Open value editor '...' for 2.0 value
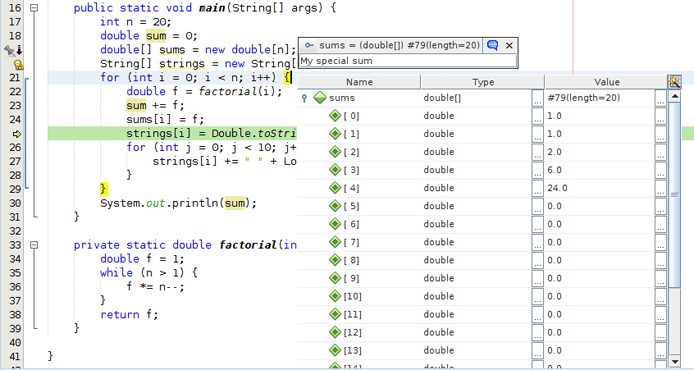Viewport: 694px width, 370px height. click(x=660, y=152)
